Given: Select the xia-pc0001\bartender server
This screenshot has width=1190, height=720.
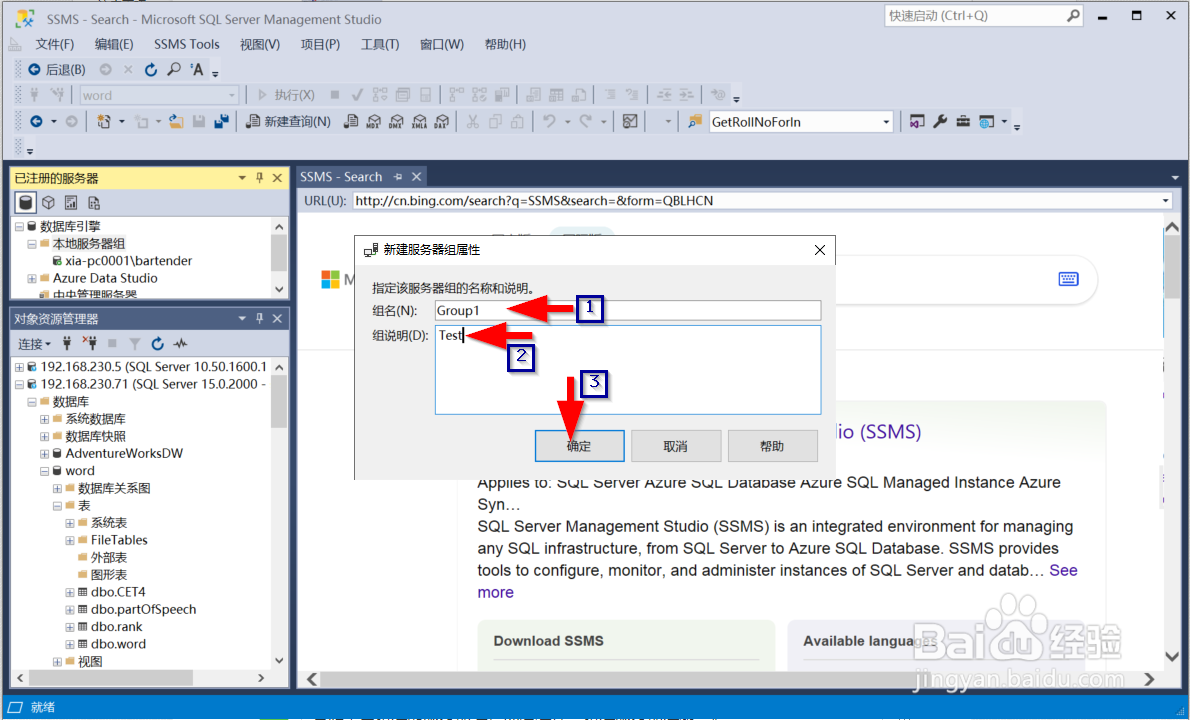Looking at the screenshot, I should pyautogui.click(x=128, y=261).
